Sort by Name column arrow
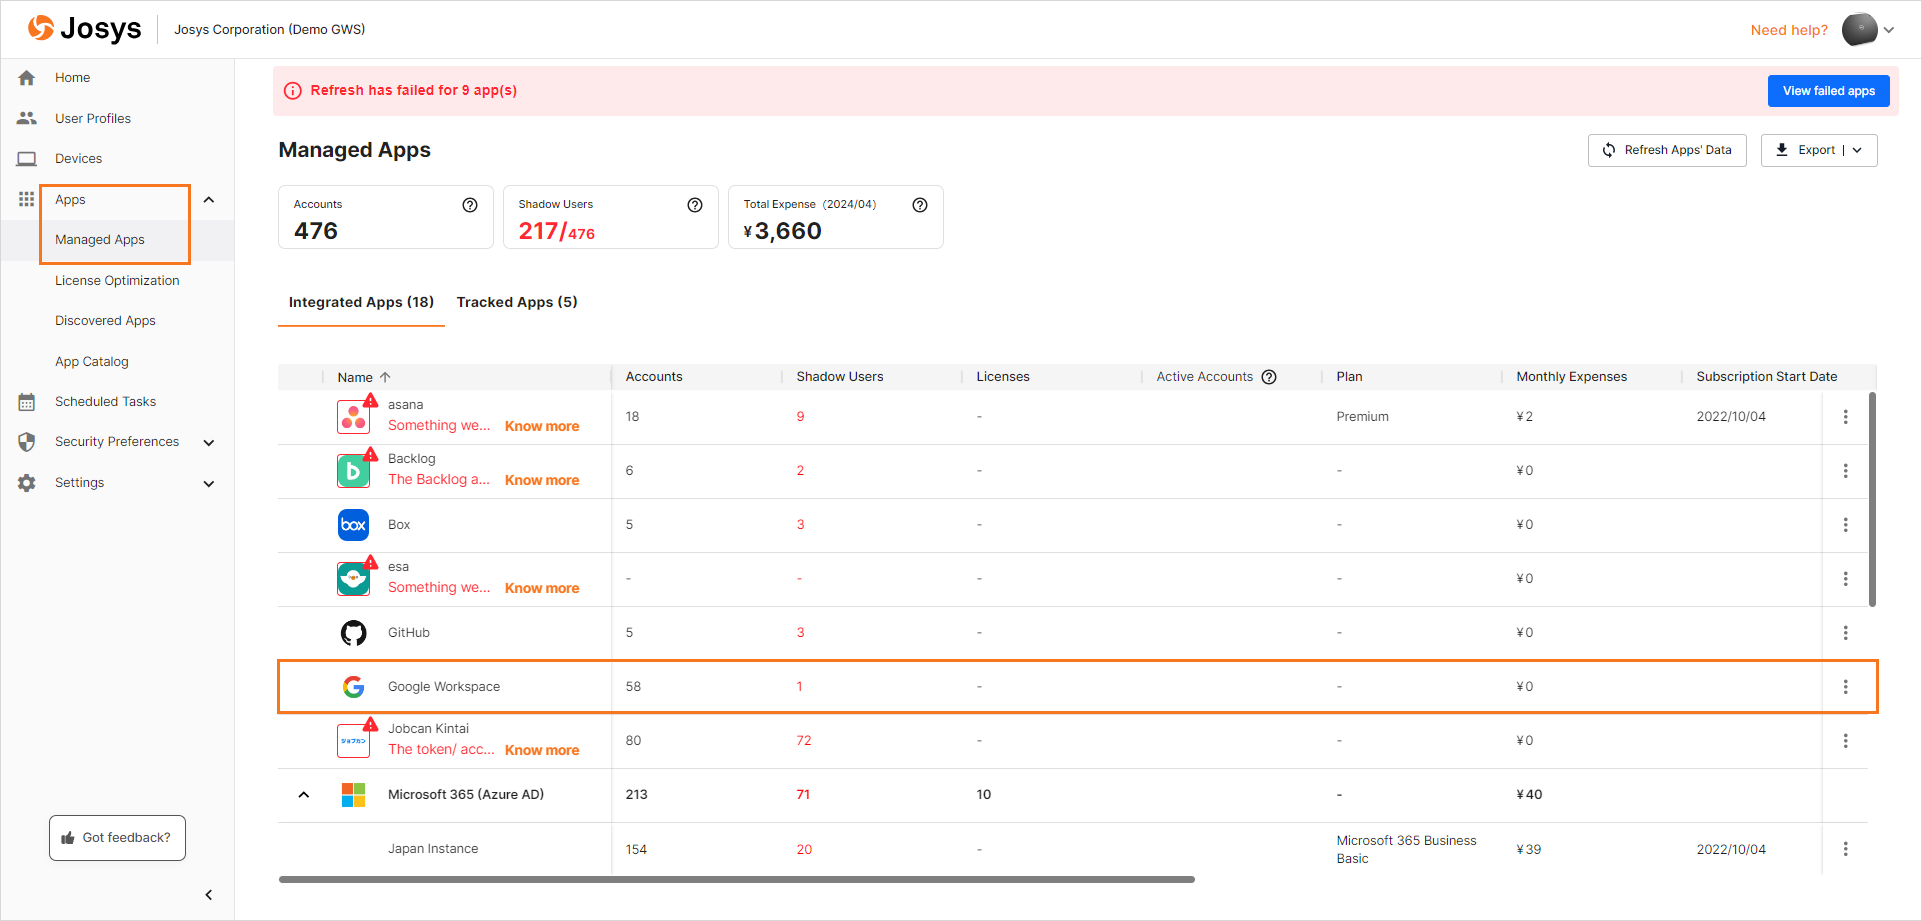This screenshot has width=1922, height=921. (385, 377)
